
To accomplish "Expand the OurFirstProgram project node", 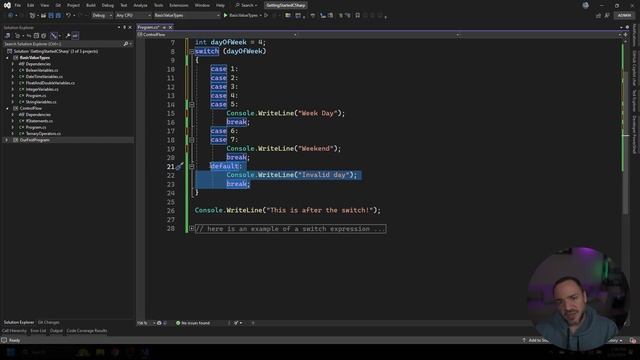I will click(x=7, y=140).
